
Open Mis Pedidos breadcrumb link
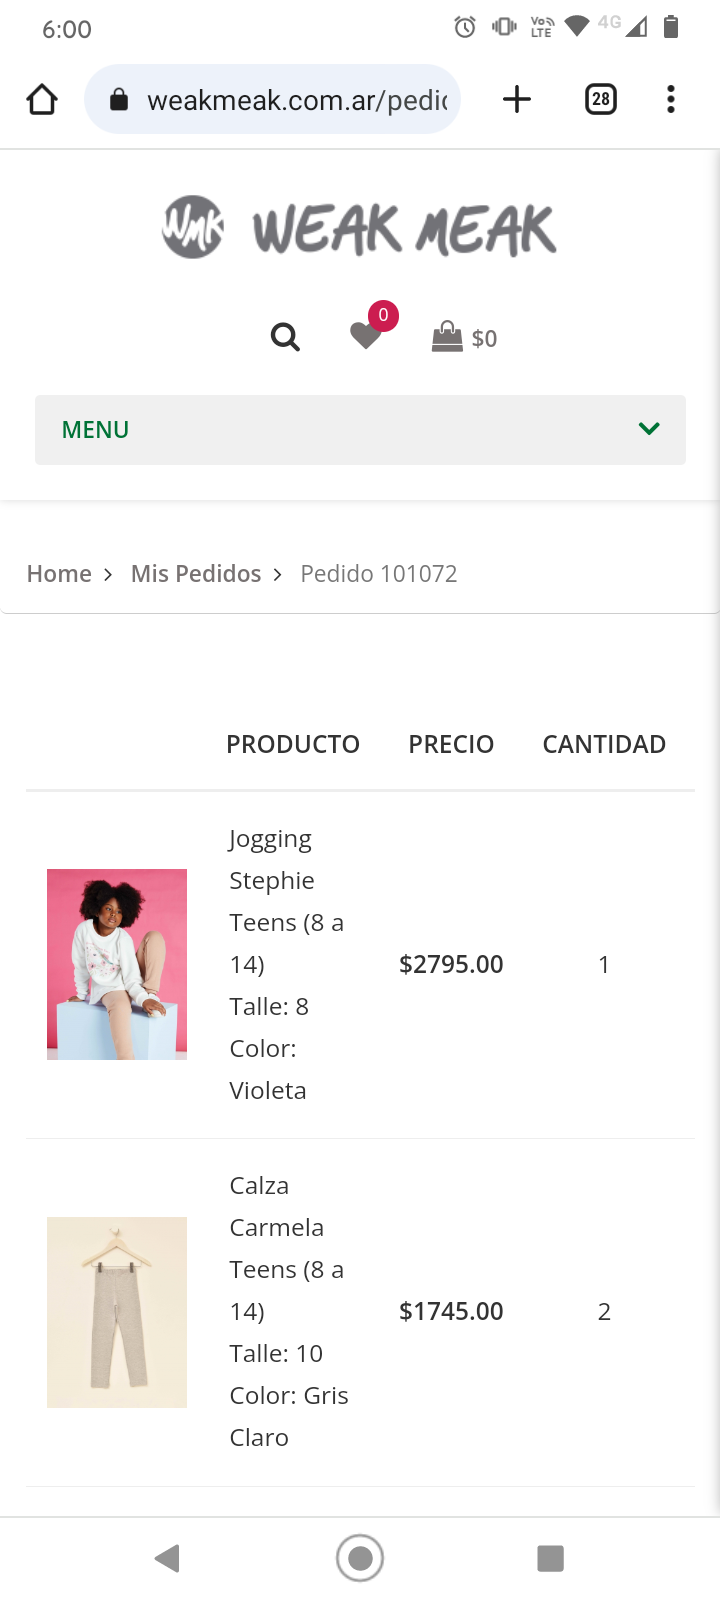tap(196, 574)
